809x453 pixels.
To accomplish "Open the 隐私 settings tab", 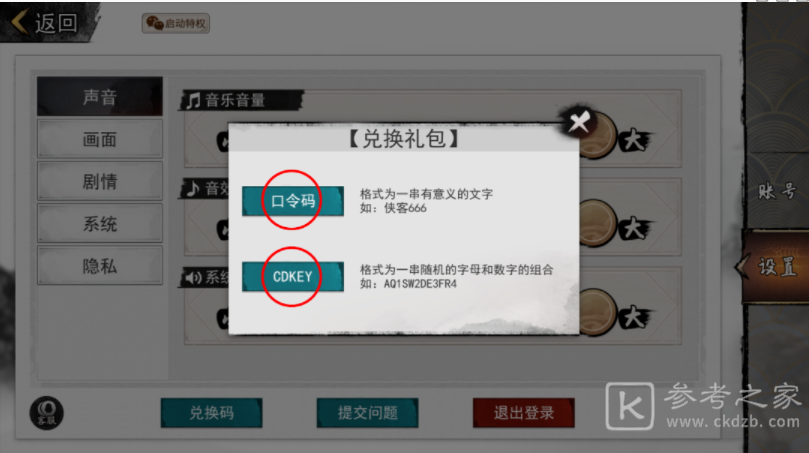I will point(100,266).
